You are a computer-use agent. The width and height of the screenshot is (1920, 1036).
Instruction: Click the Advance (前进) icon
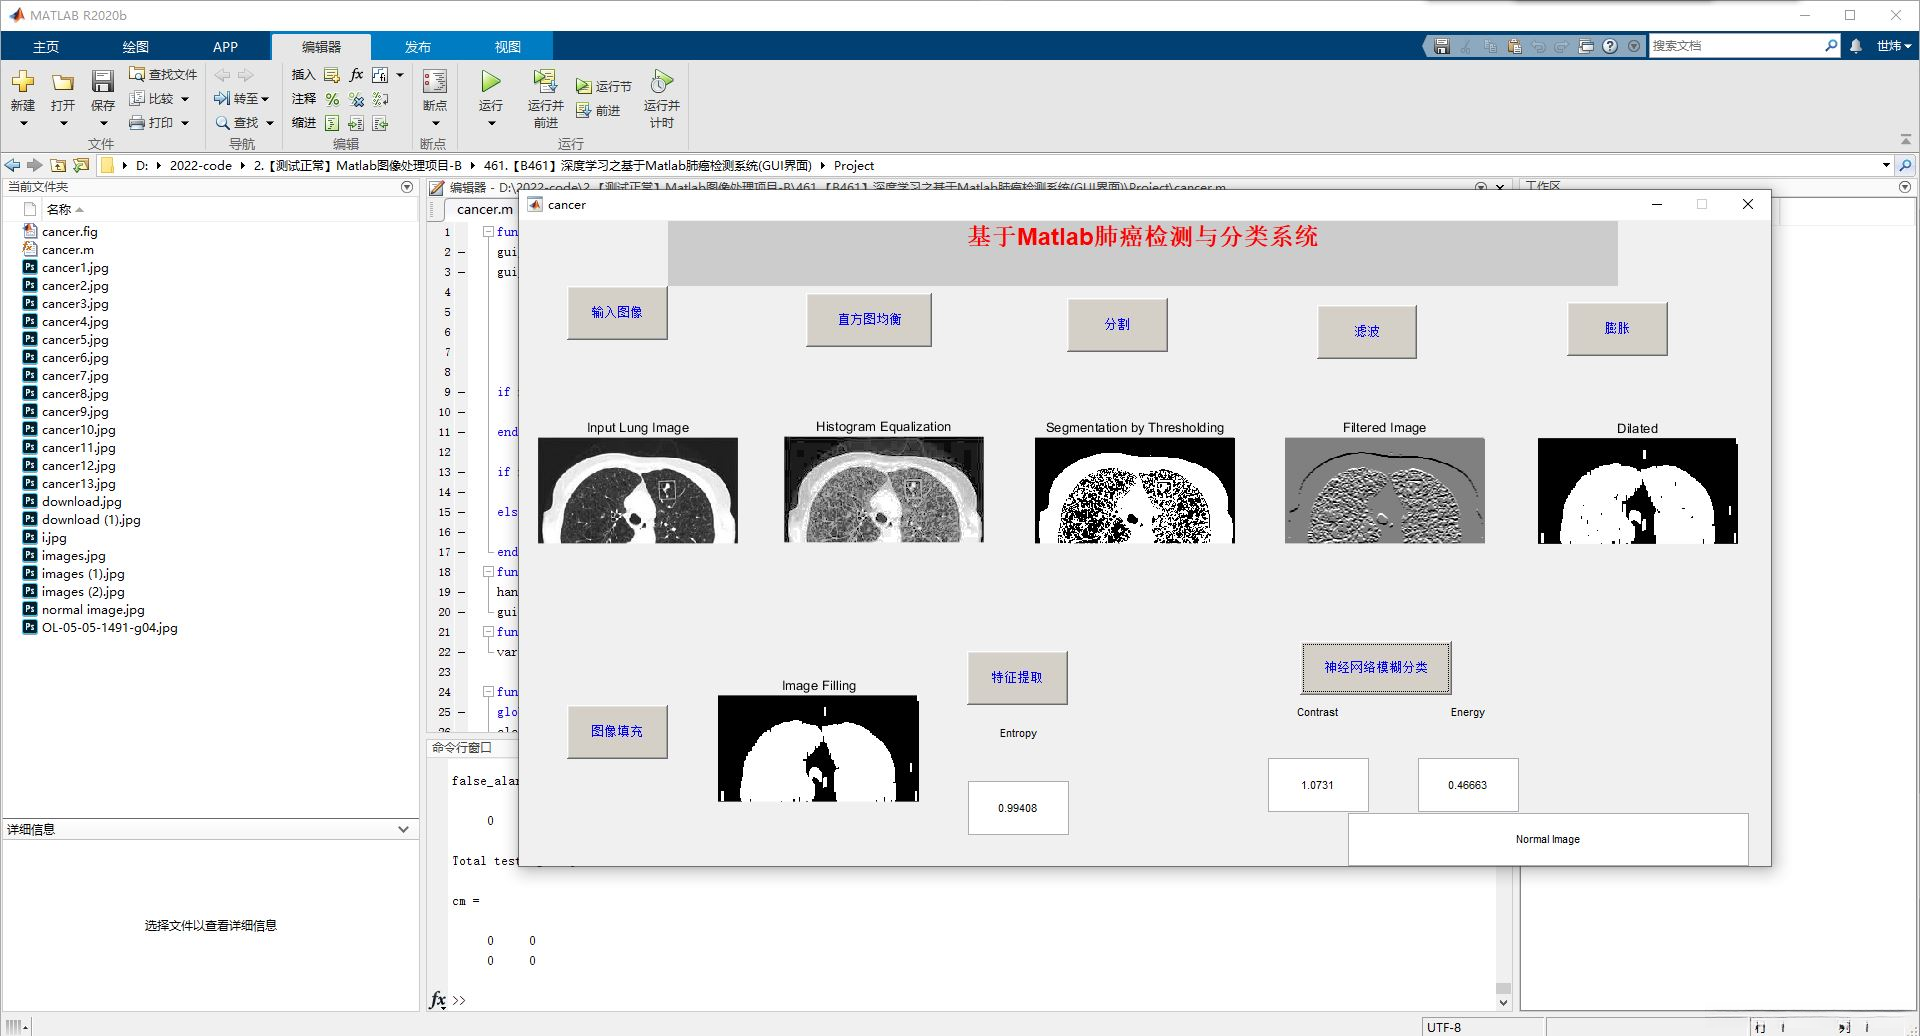coord(584,110)
